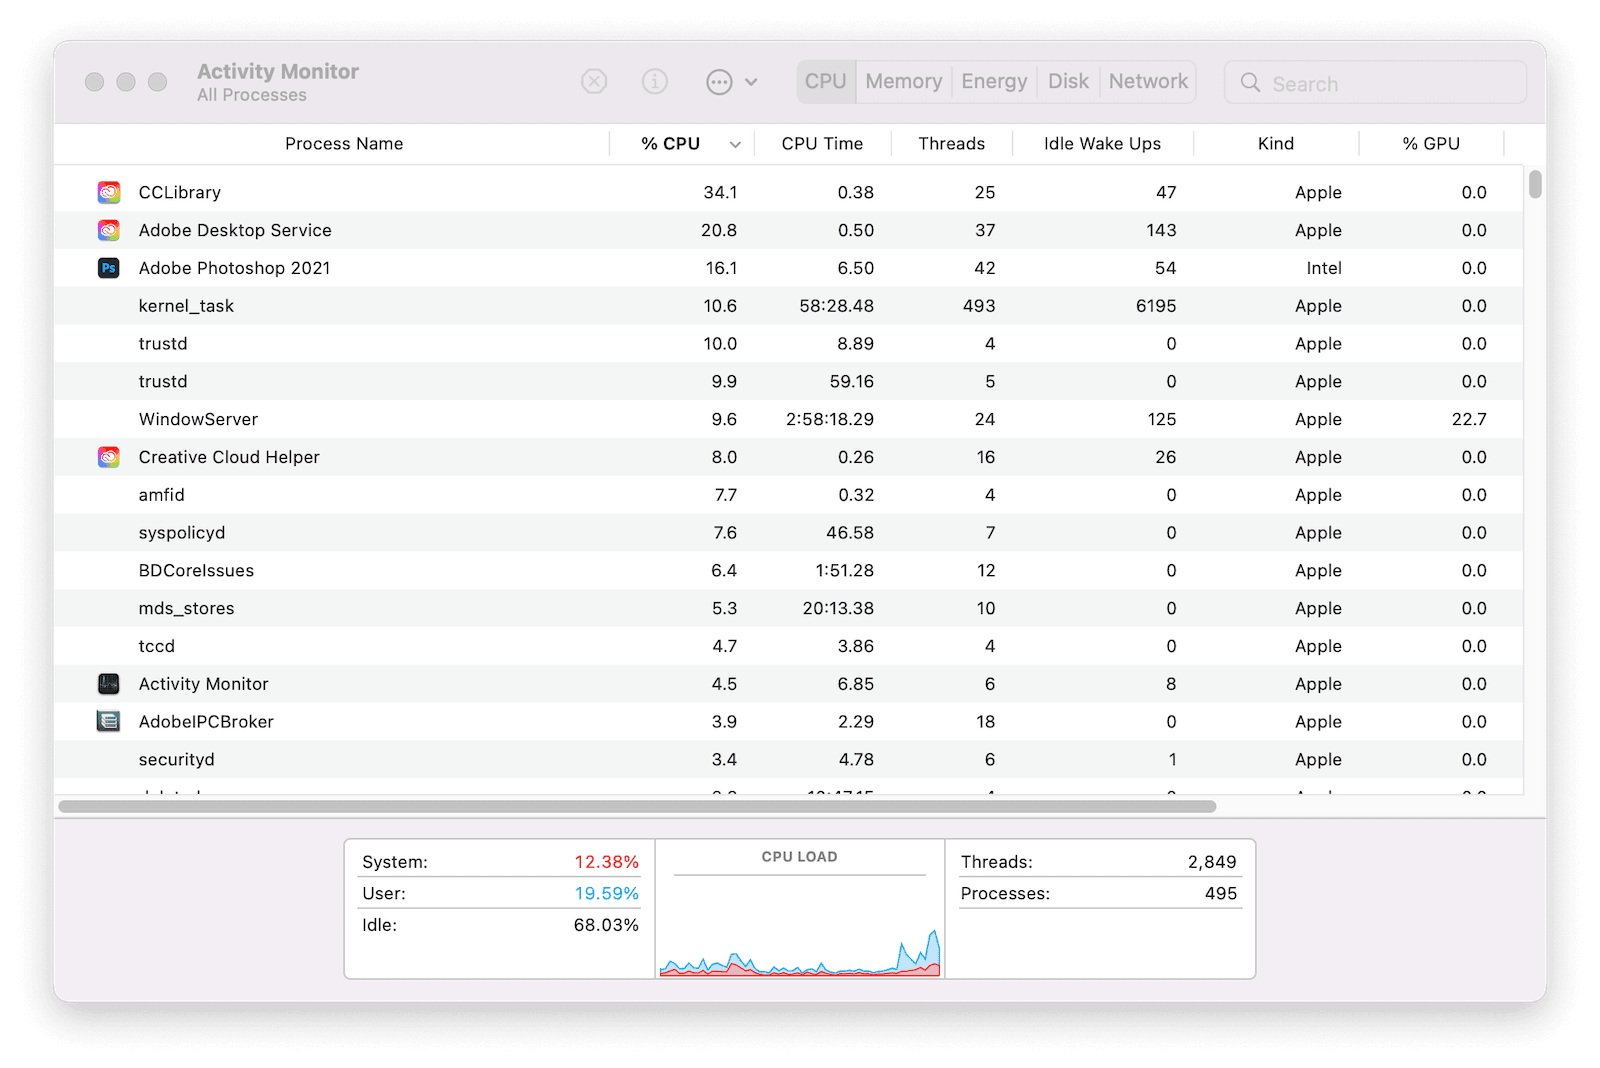Viewport: 1600px width, 1068px height.
Task: Click the magnifying glass in the search field
Action: click(1250, 83)
